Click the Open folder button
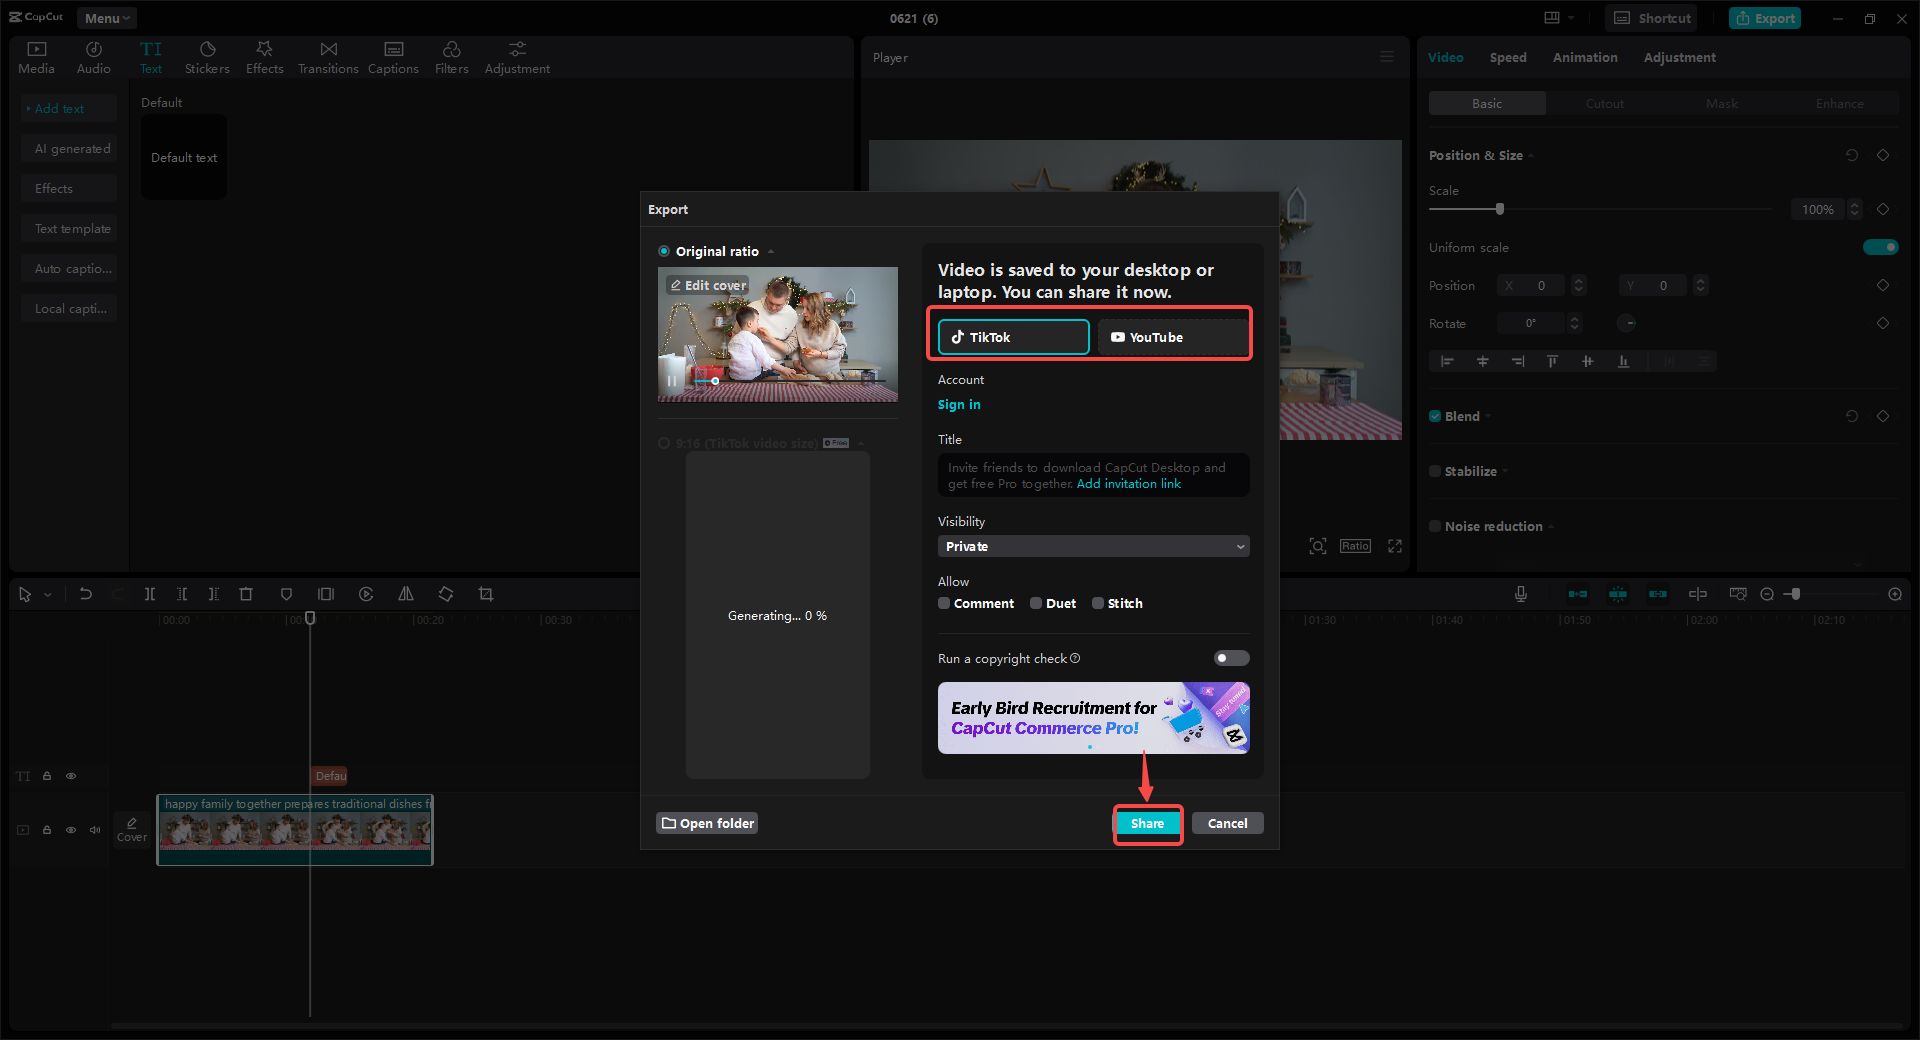Viewport: 1920px width, 1040px height. pos(706,823)
